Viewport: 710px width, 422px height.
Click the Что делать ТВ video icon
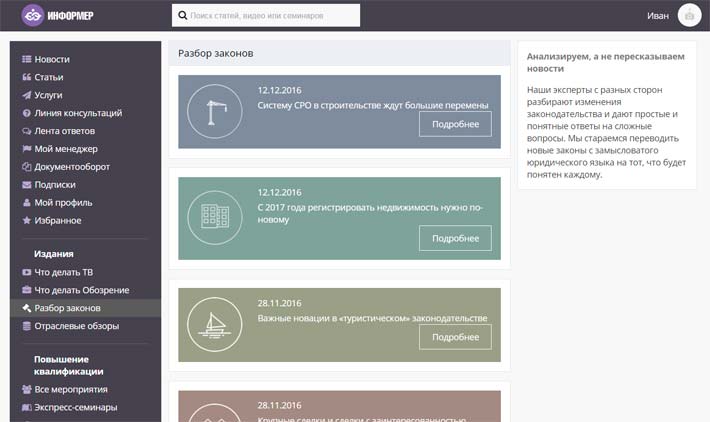tap(27, 272)
